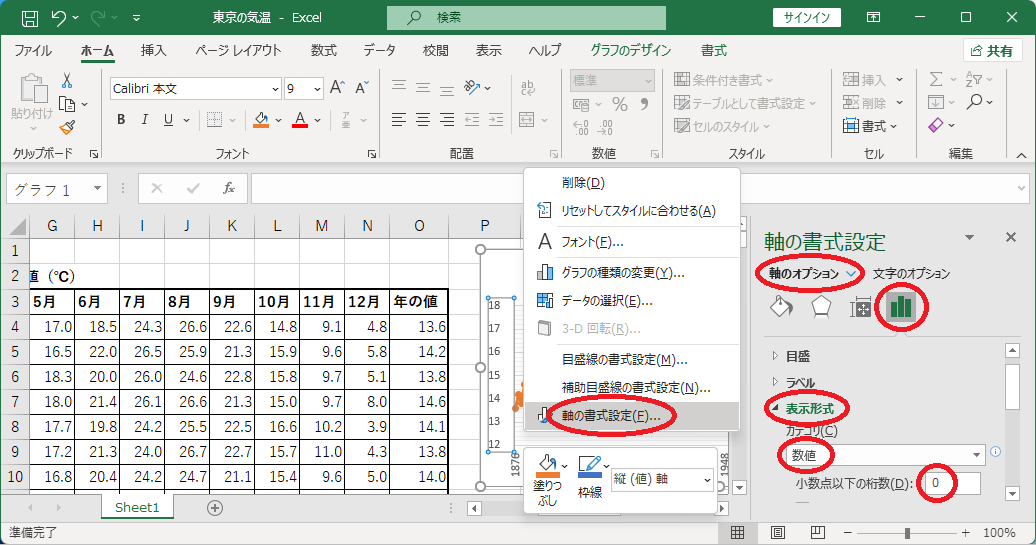The width and height of the screenshot is (1036, 545).
Task: Click the Fill down icon in the editing group
Action: coord(936,102)
